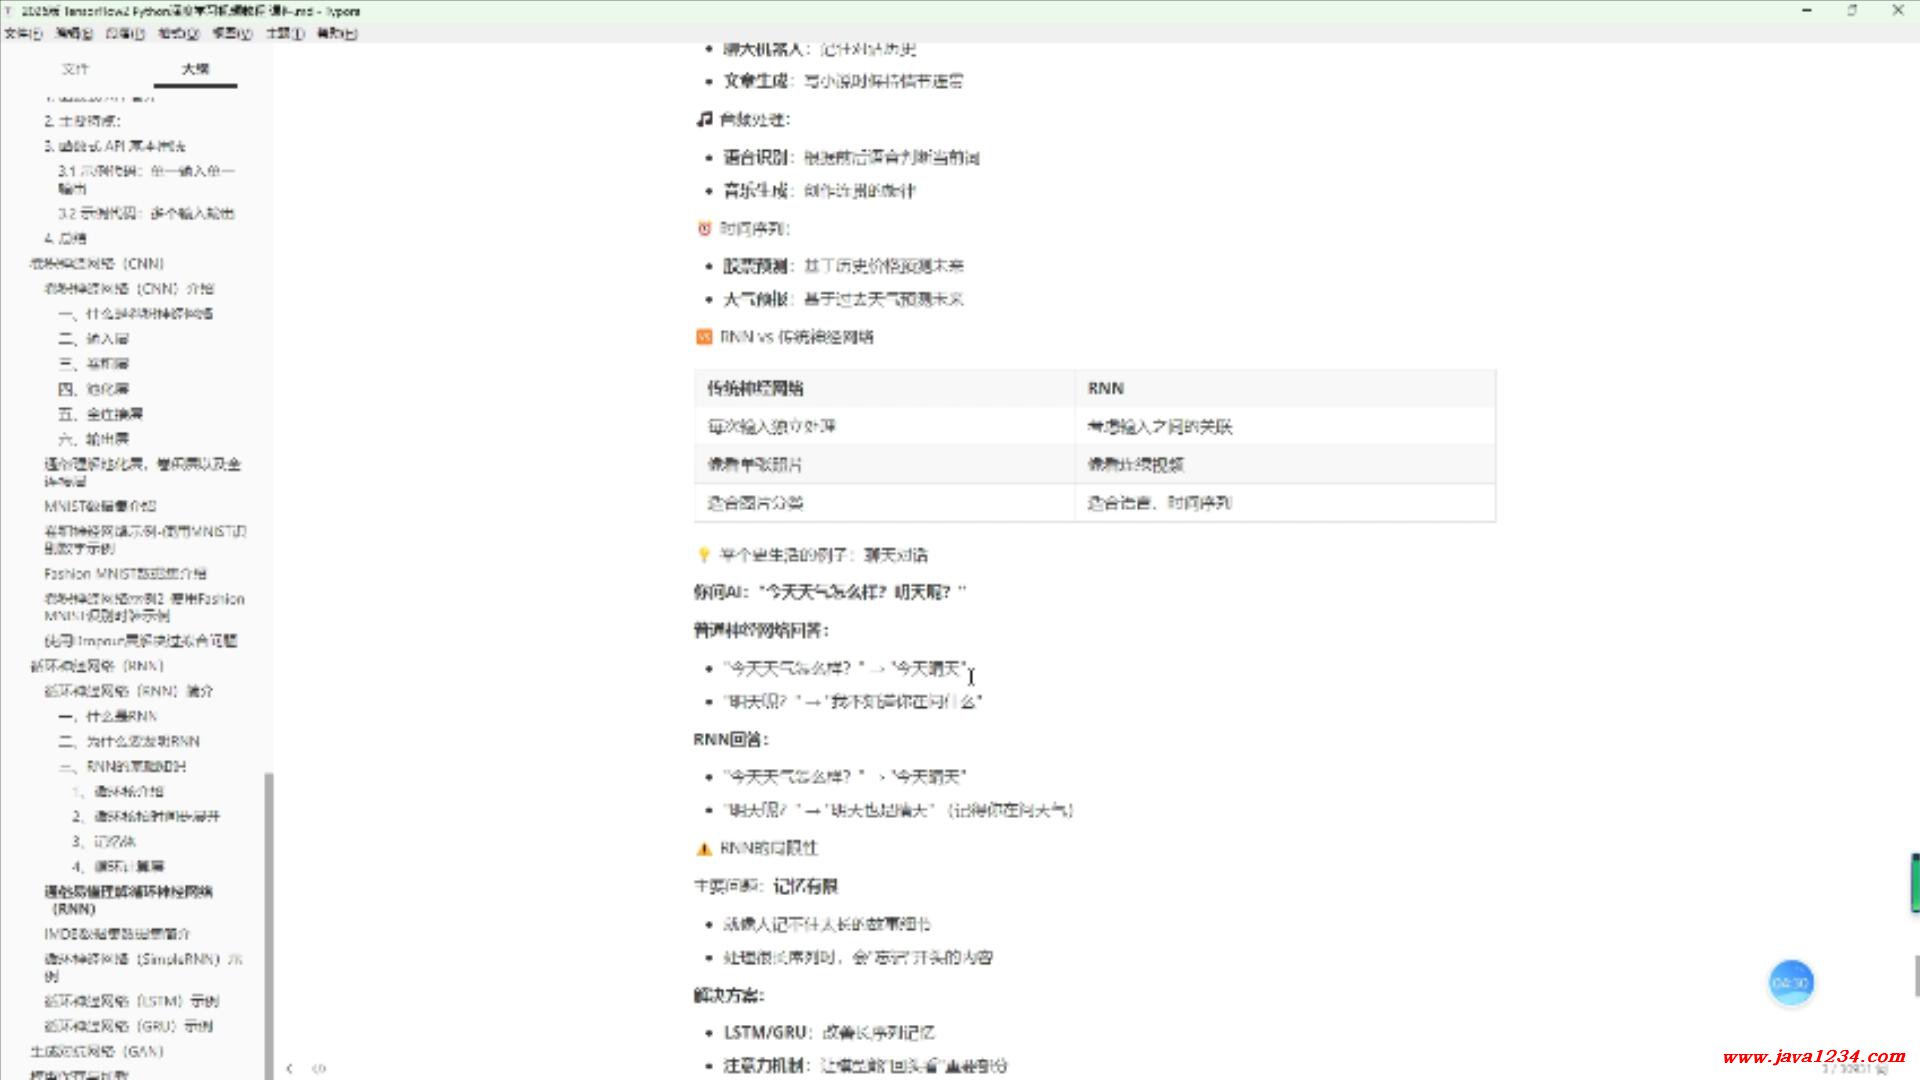This screenshot has width=1920, height=1080.
Task: Open the 文件(F) menu
Action: click(23, 33)
